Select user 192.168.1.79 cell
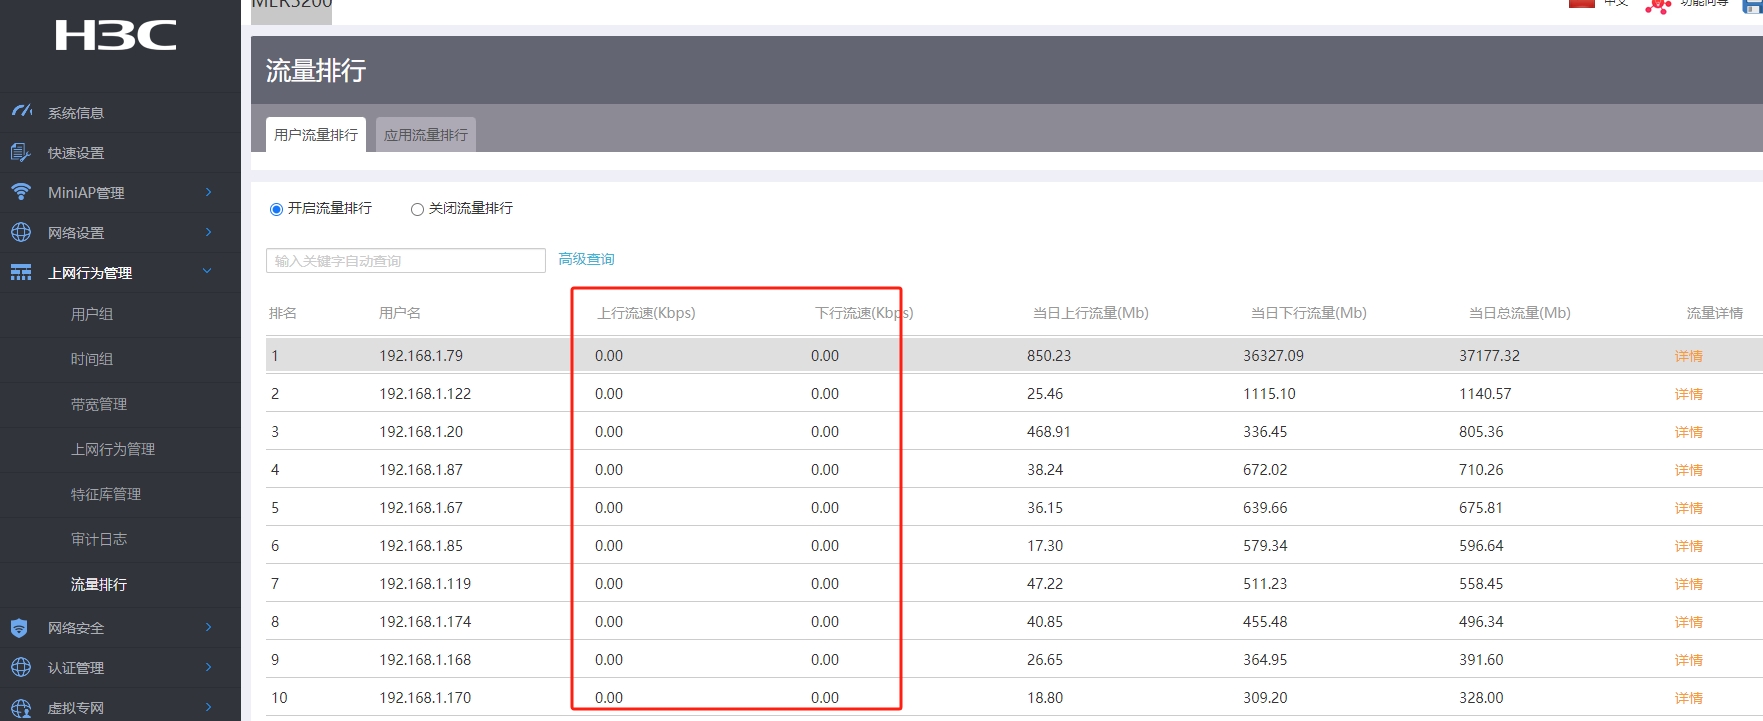 point(421,356)
